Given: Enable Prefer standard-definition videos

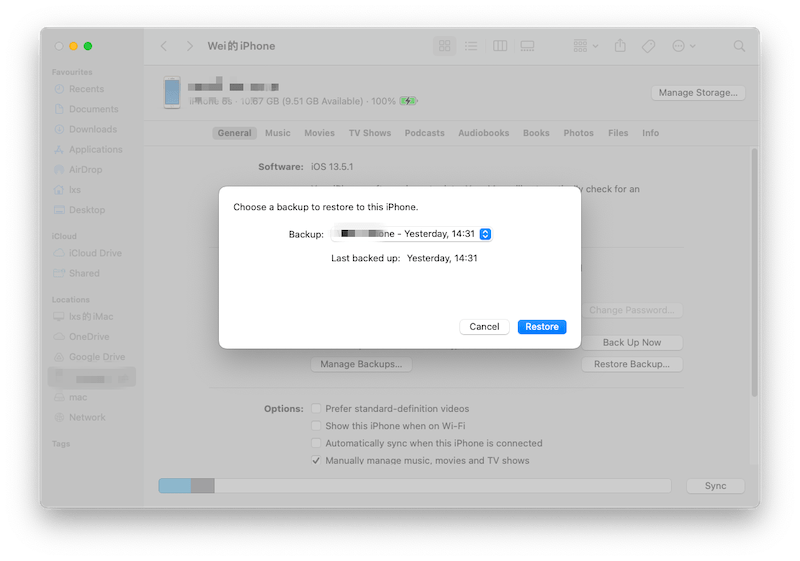Looking at the screenshot, I should click(316, 409).
